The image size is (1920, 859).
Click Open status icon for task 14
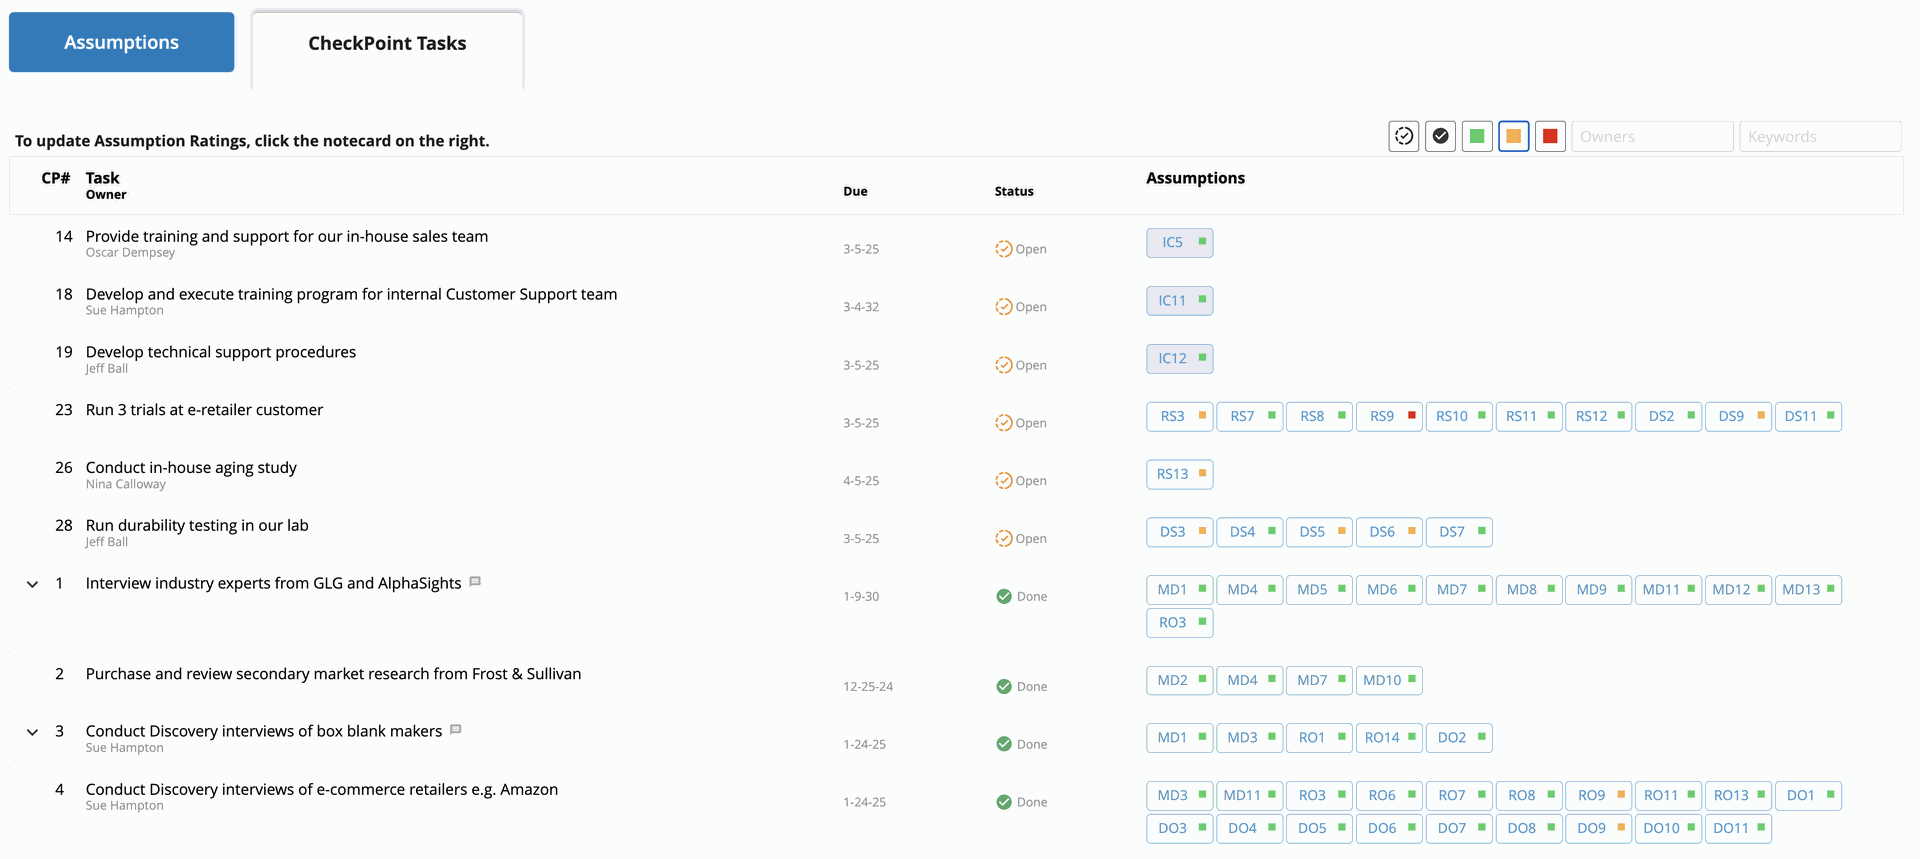coord(1003,249)
